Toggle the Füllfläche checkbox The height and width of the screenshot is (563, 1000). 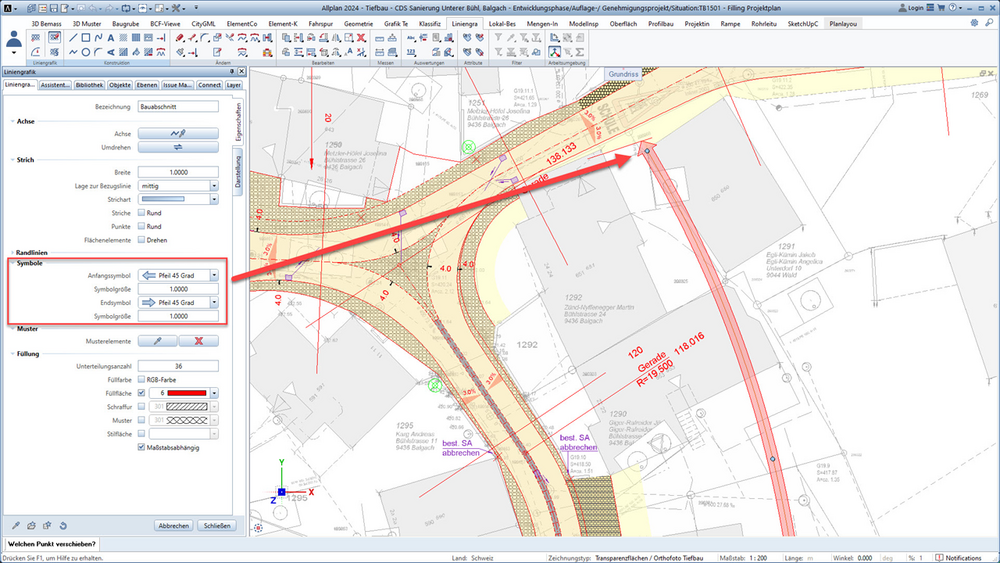tap(142, 393)
